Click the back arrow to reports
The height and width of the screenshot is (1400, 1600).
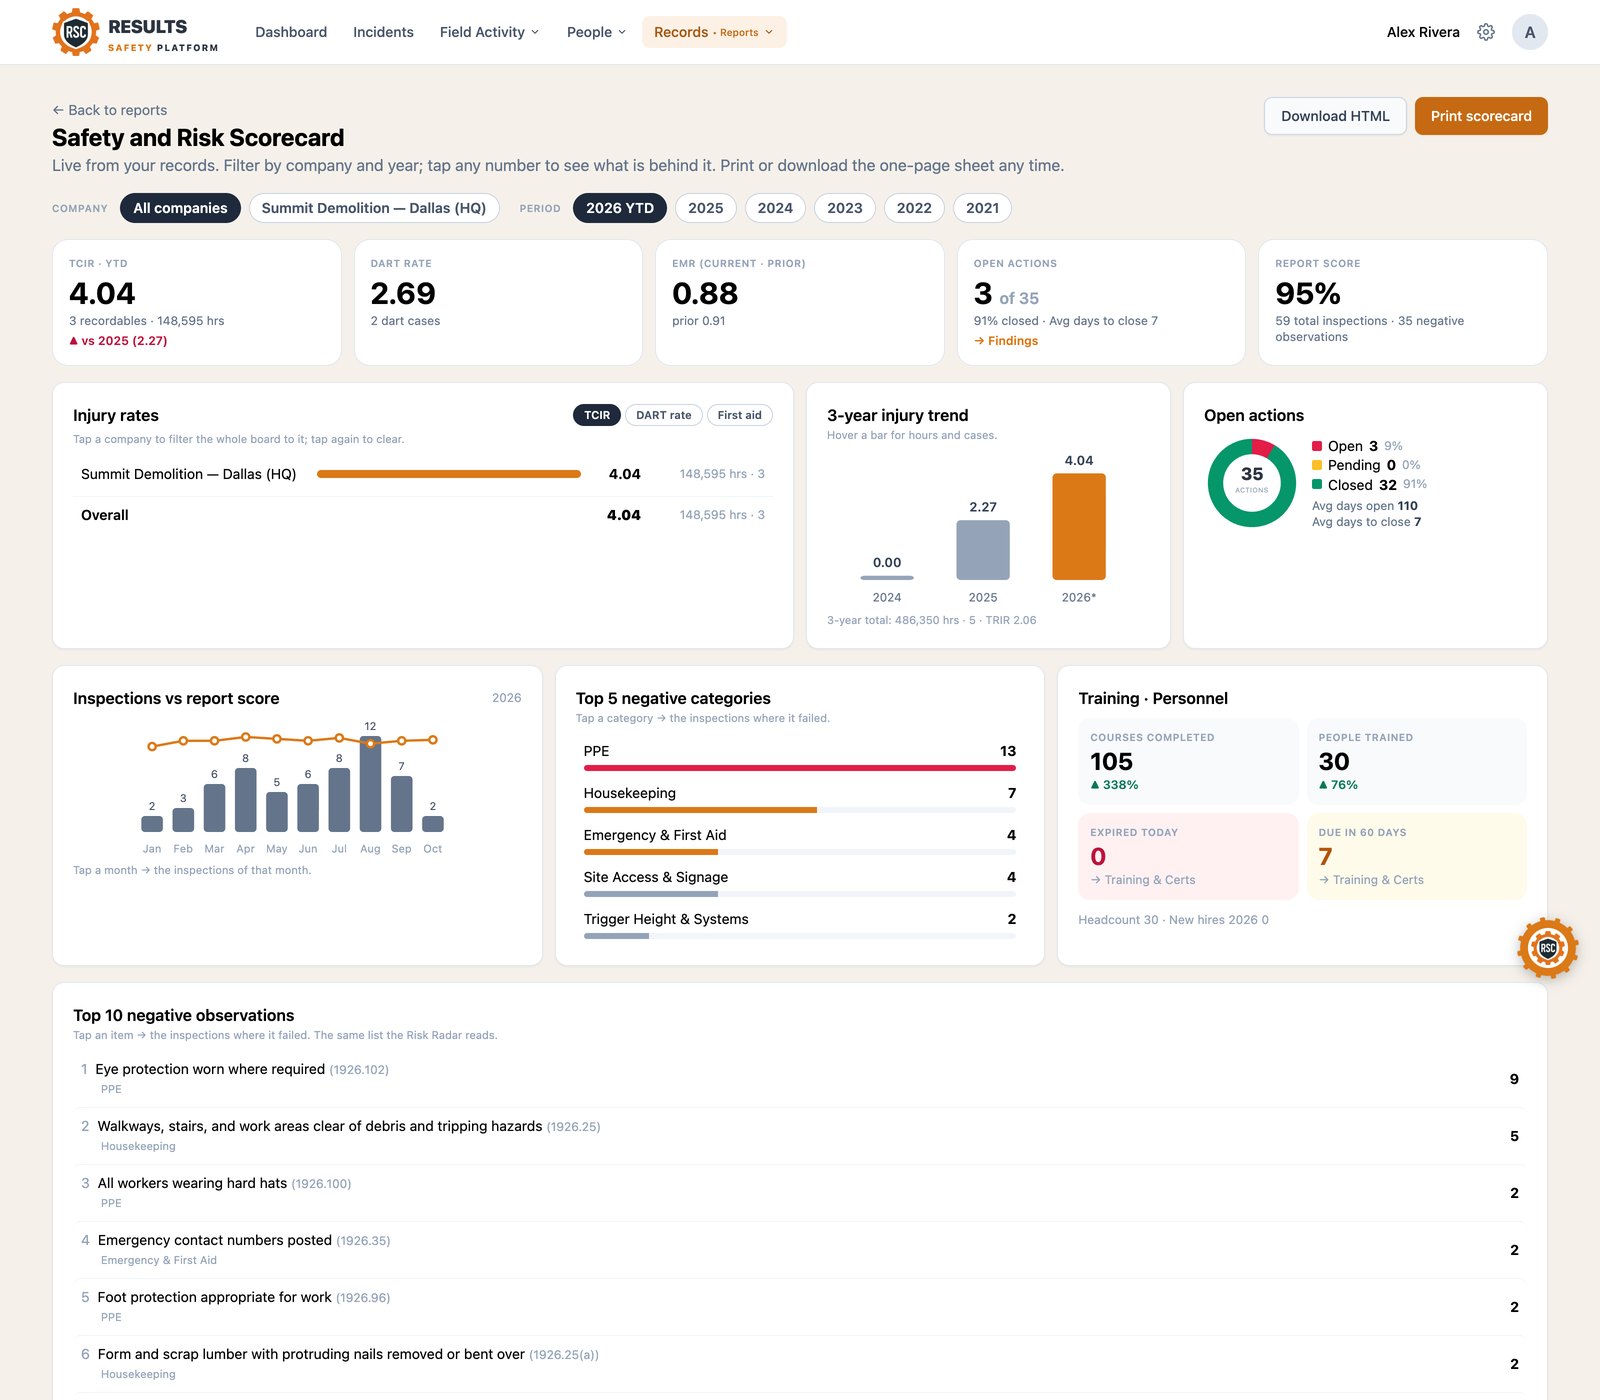(x=58, y=110)
